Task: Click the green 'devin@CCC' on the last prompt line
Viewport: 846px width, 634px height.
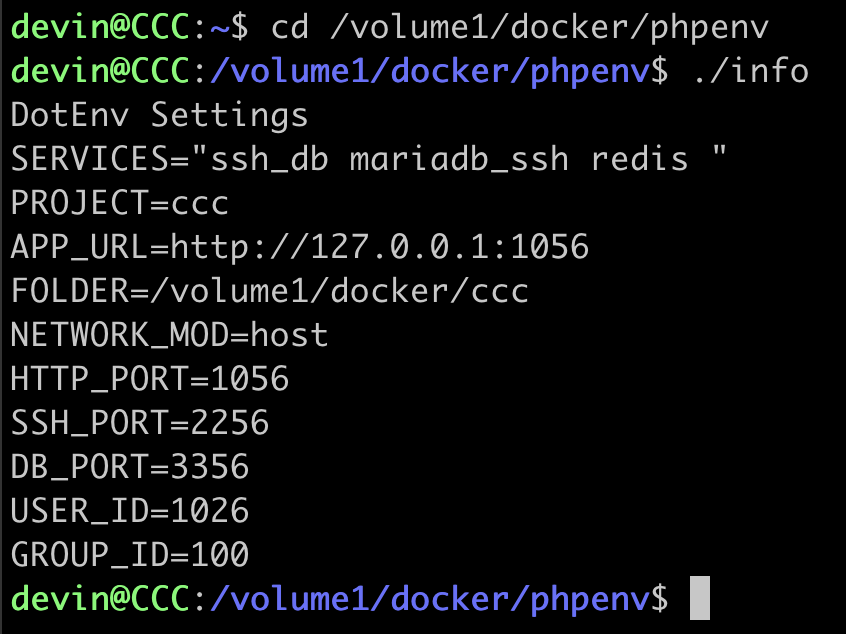Action: click(100, 598)
